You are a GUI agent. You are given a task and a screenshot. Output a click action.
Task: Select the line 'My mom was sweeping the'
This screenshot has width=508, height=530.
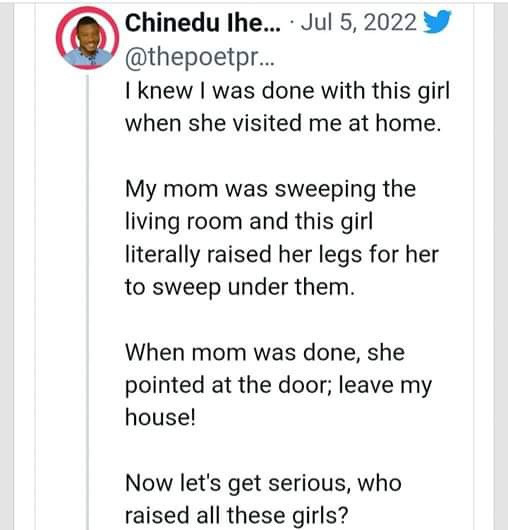tap(270, 190)
